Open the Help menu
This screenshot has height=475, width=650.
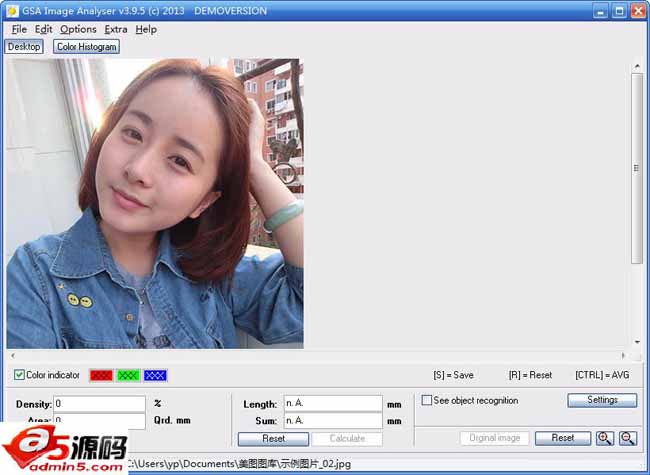tap(146, 29)
